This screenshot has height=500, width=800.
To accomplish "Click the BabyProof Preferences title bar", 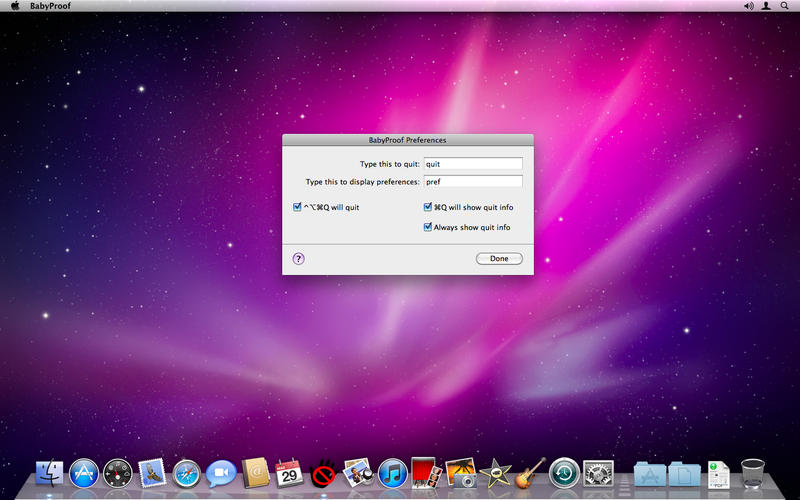I will coord(408,140).
